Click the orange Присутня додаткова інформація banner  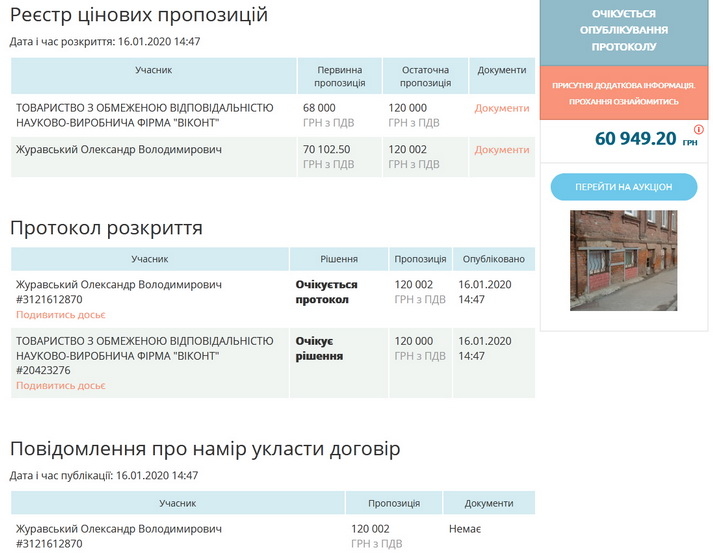click(x=624, y=93)
